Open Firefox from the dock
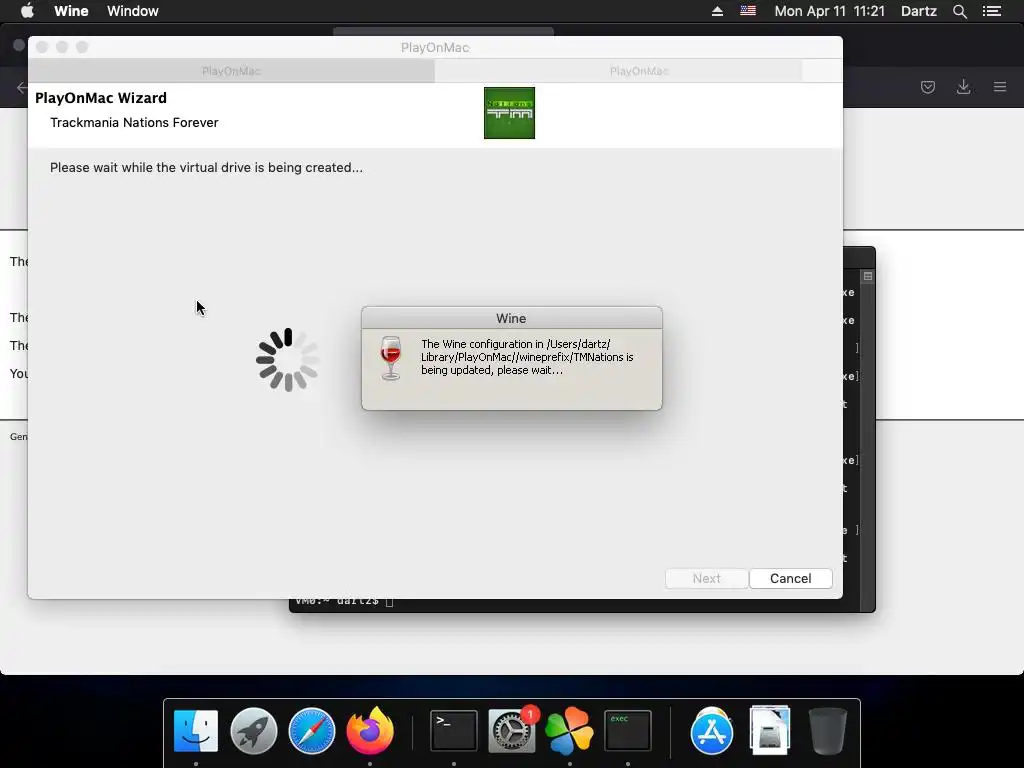The image size is (1024, 768). click(x=370, y=731)
